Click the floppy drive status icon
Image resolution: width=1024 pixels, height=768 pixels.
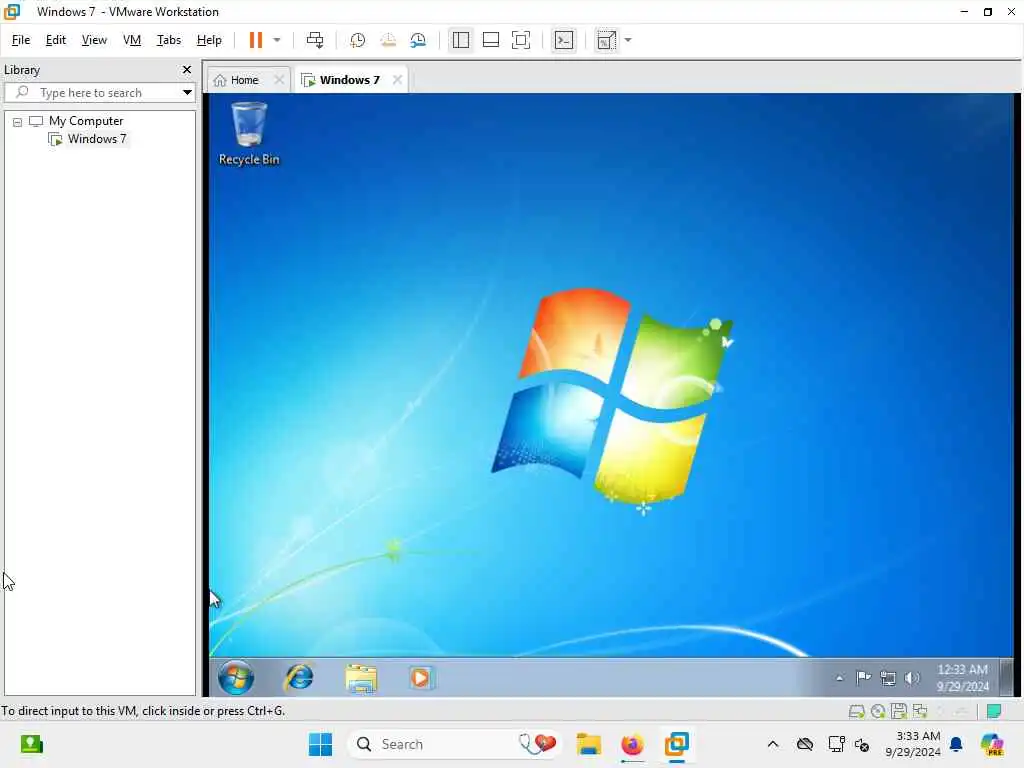[899, 711]
